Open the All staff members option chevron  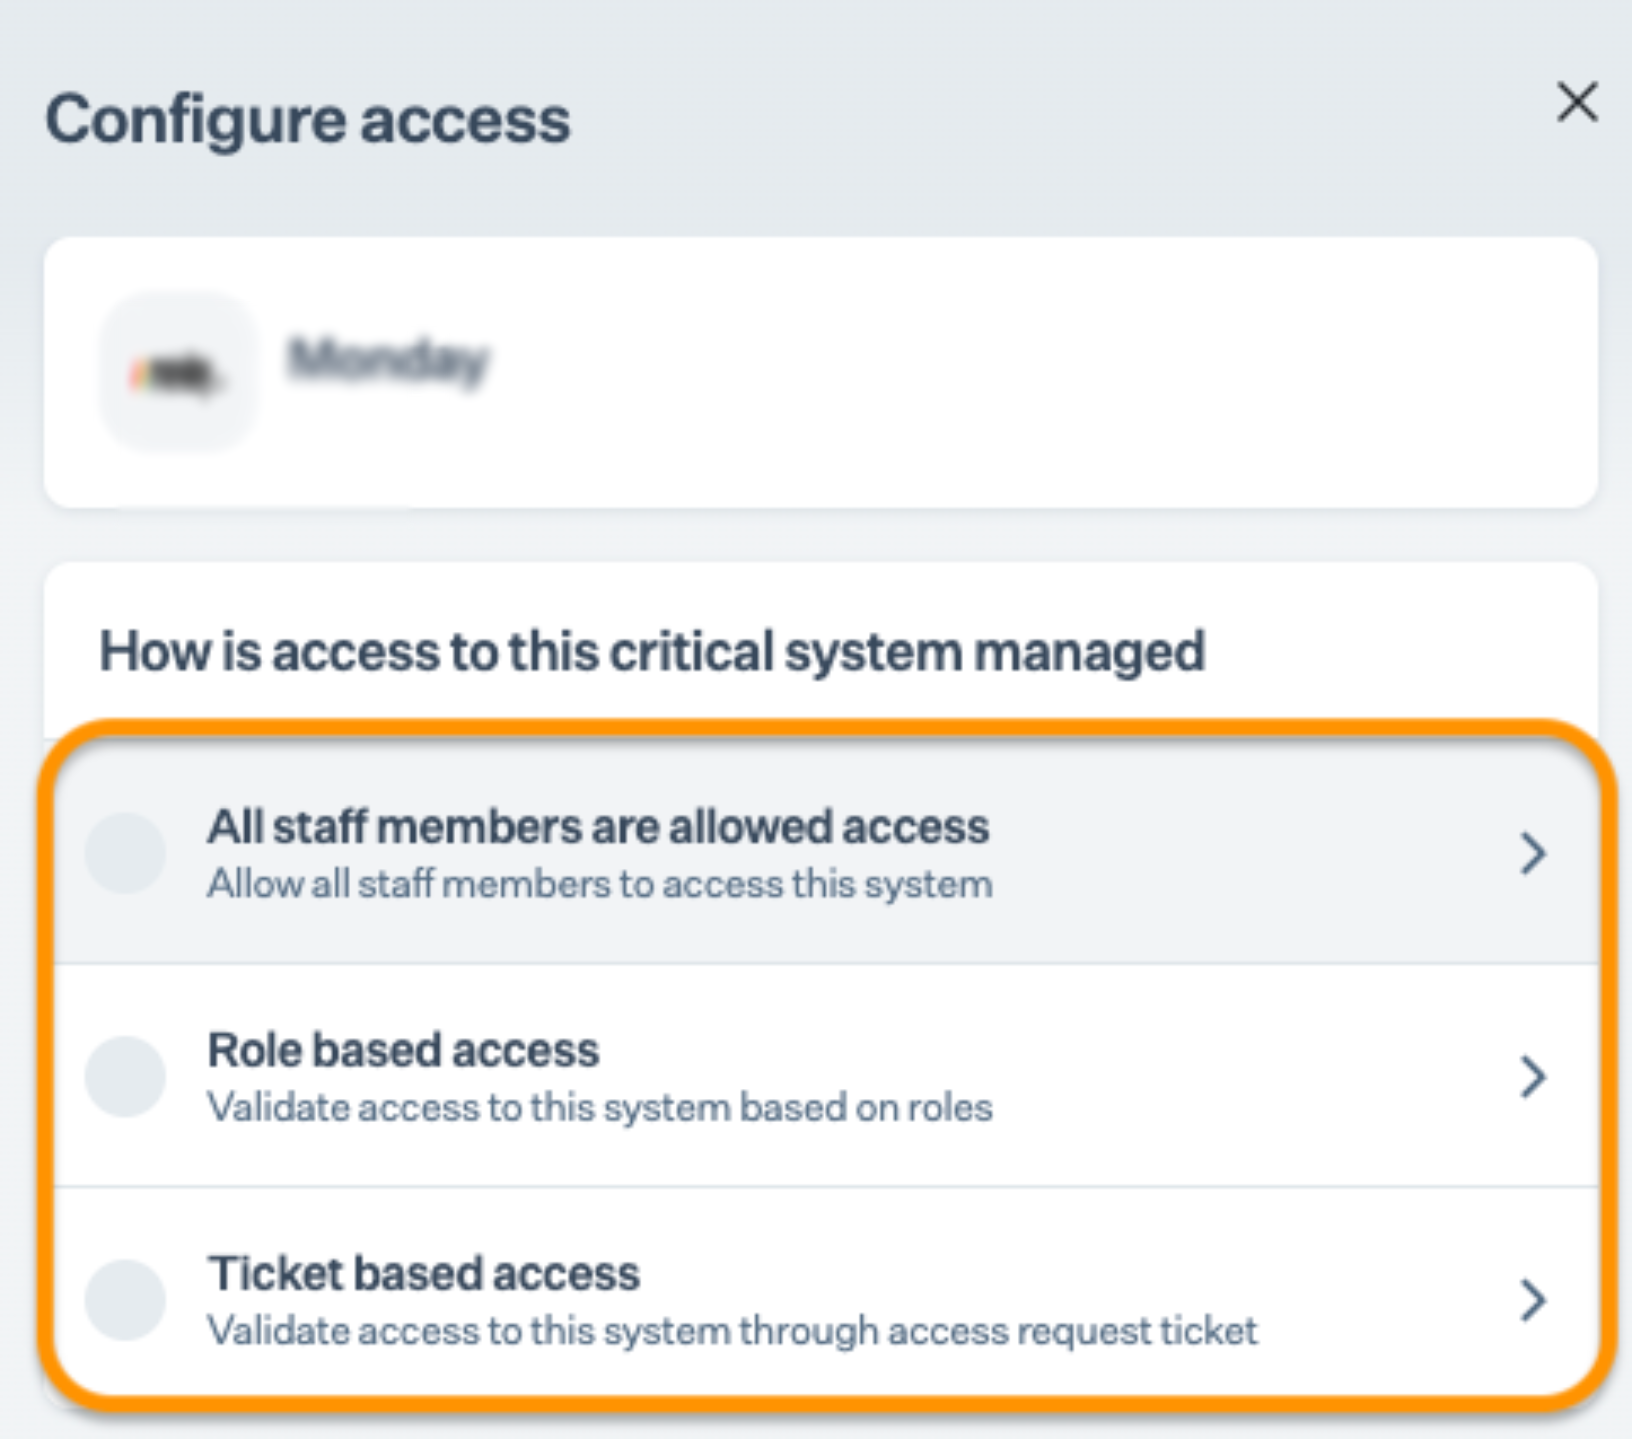(x=1532, y=853)
